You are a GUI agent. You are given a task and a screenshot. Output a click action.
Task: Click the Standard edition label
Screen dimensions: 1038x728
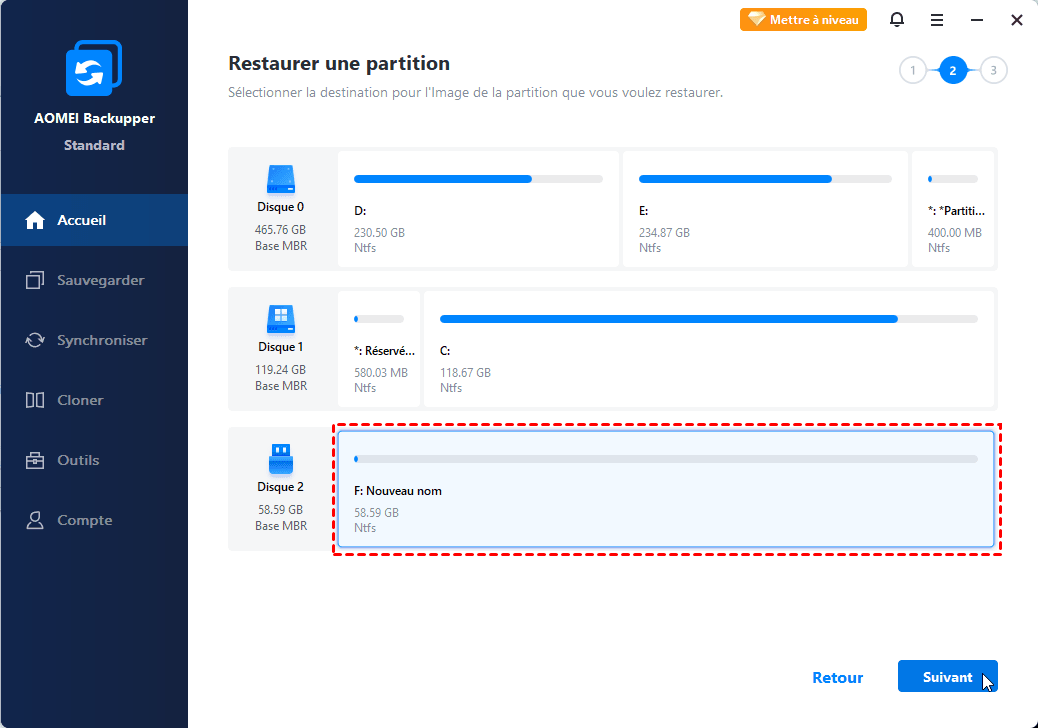tap(94, 145)
